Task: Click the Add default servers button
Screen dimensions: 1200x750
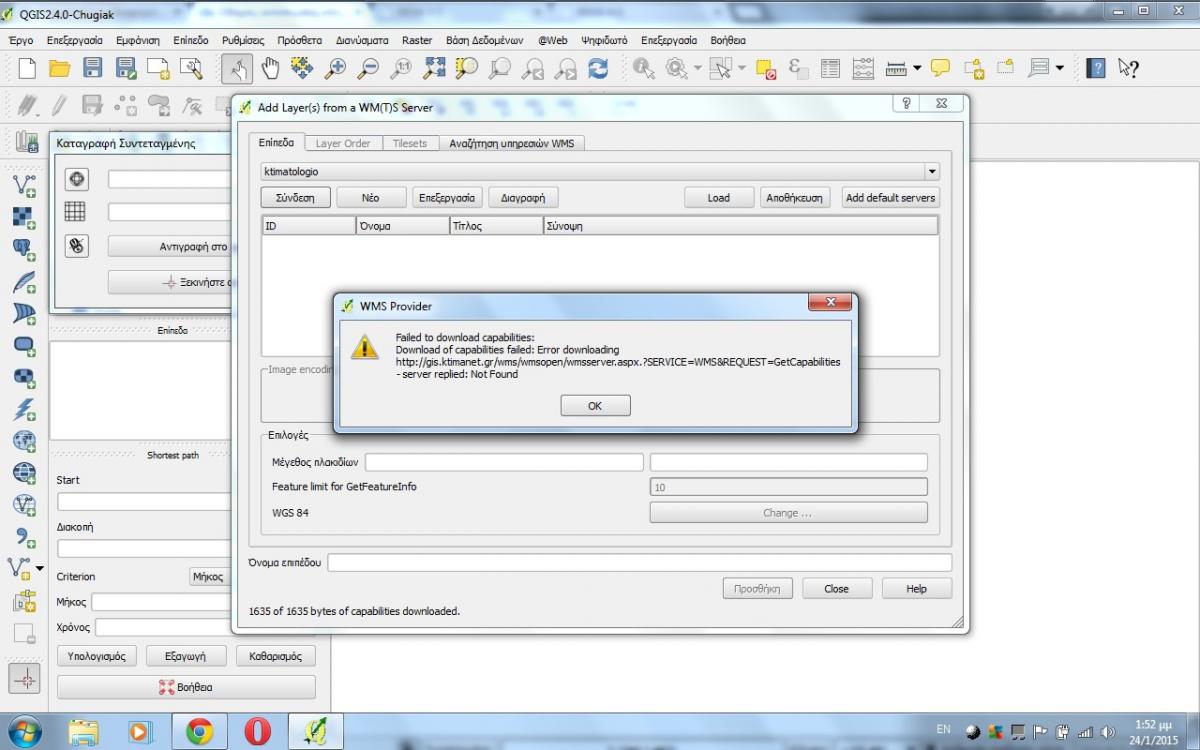Action: coord(890,198)
